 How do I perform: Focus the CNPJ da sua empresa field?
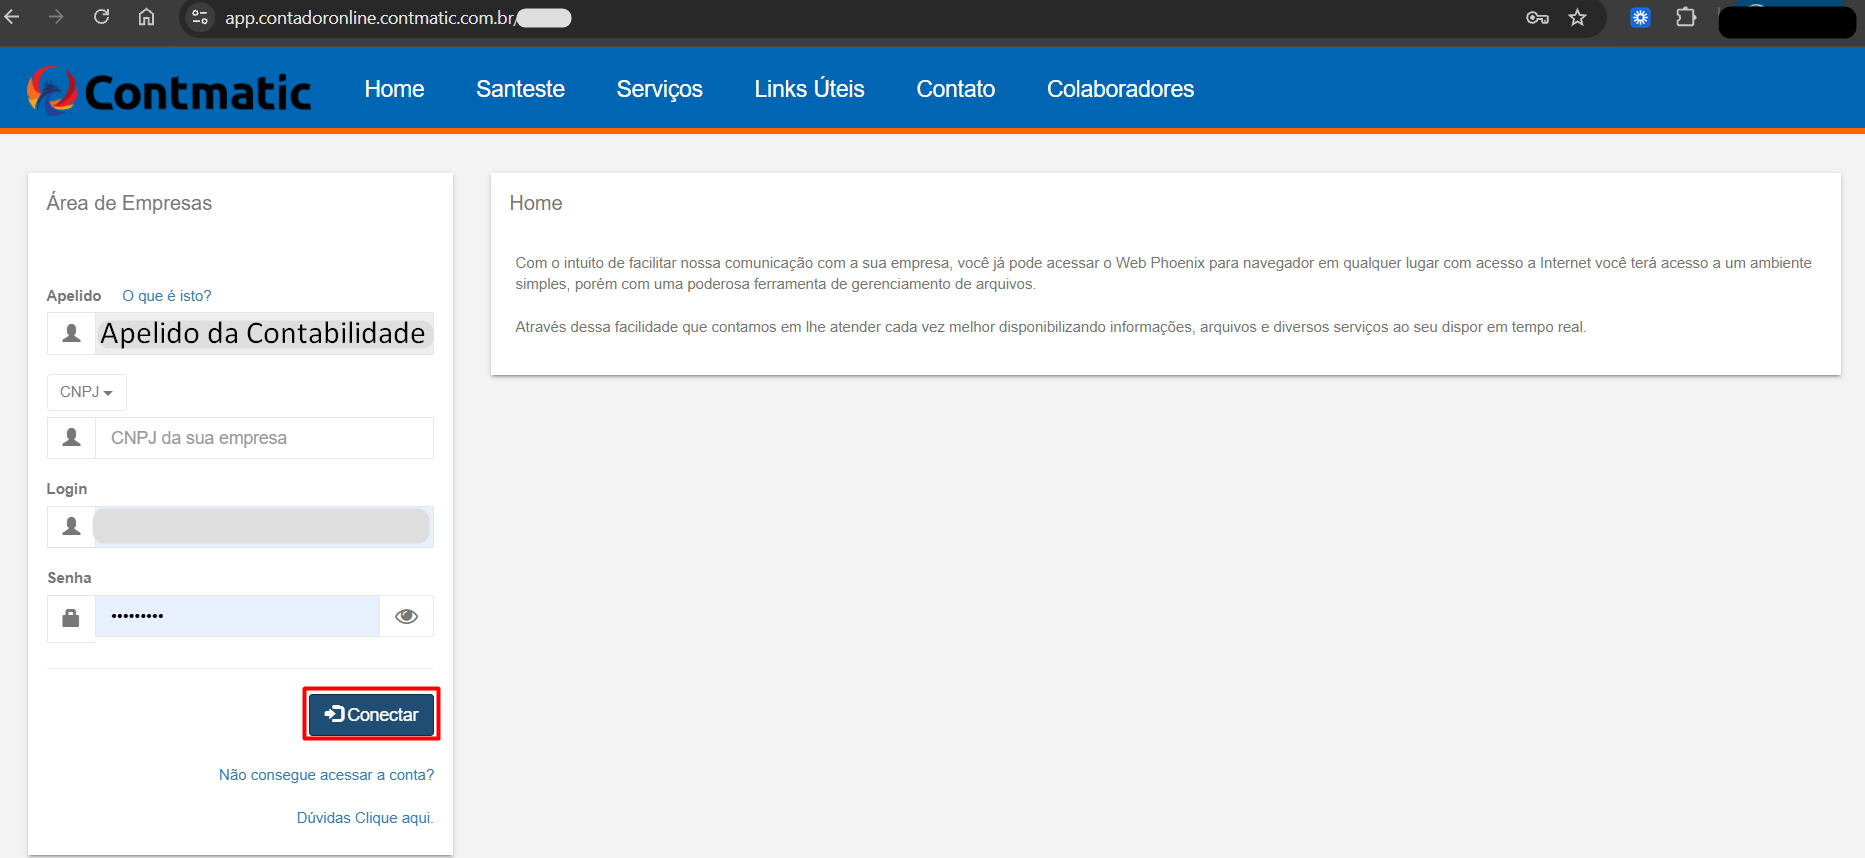tap(264, 438)
